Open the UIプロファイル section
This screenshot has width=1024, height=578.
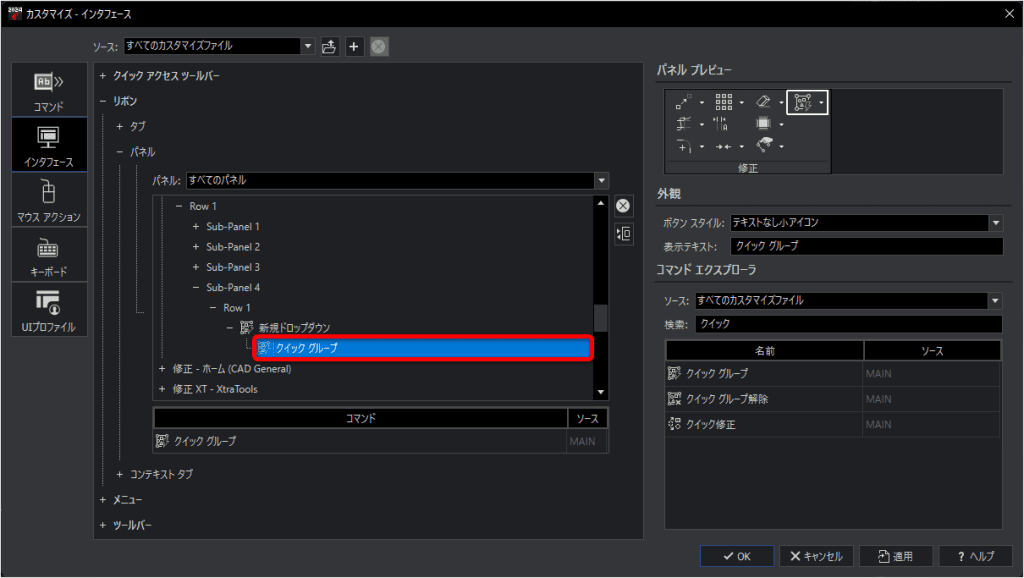[49, 310]
